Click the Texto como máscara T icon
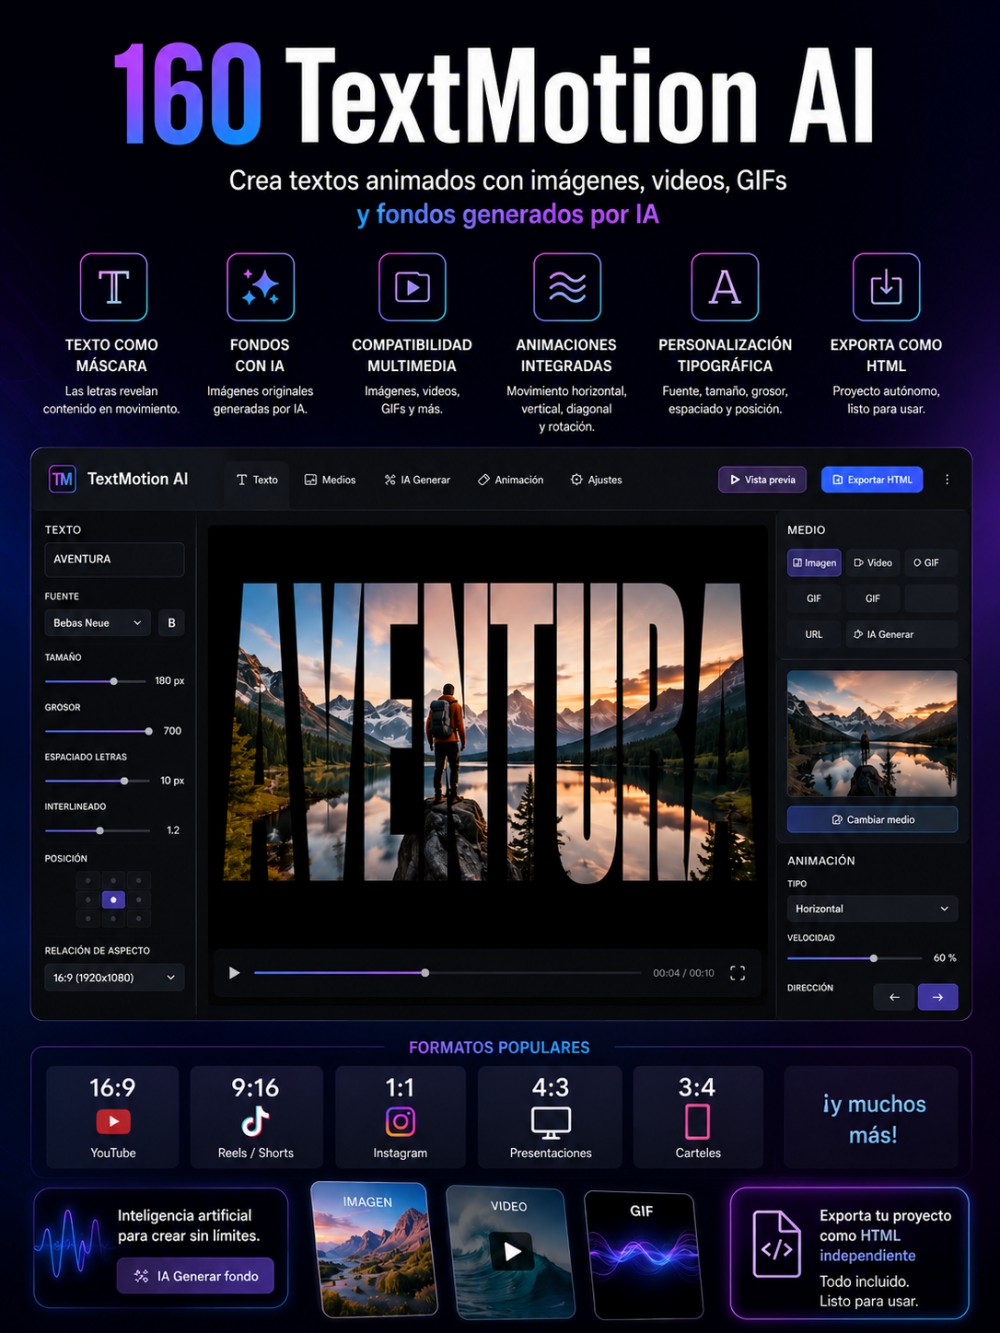Screen dimensions: 1000x1333 pos(114,287)
